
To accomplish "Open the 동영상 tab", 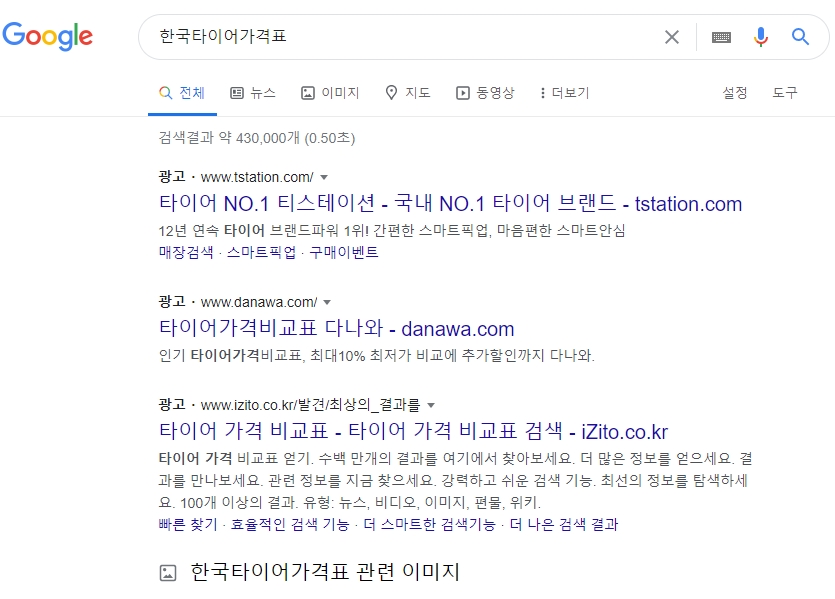I will pyautogui.click(x=485, y=93).
